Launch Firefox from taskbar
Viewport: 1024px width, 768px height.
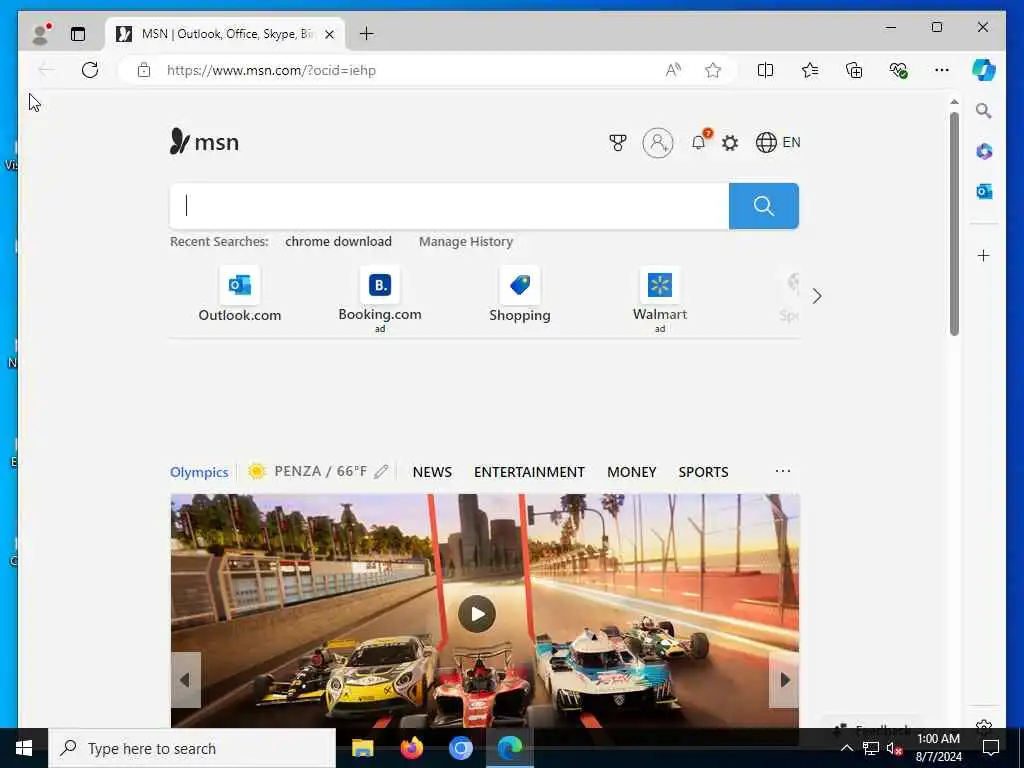(x=411, y=748)
